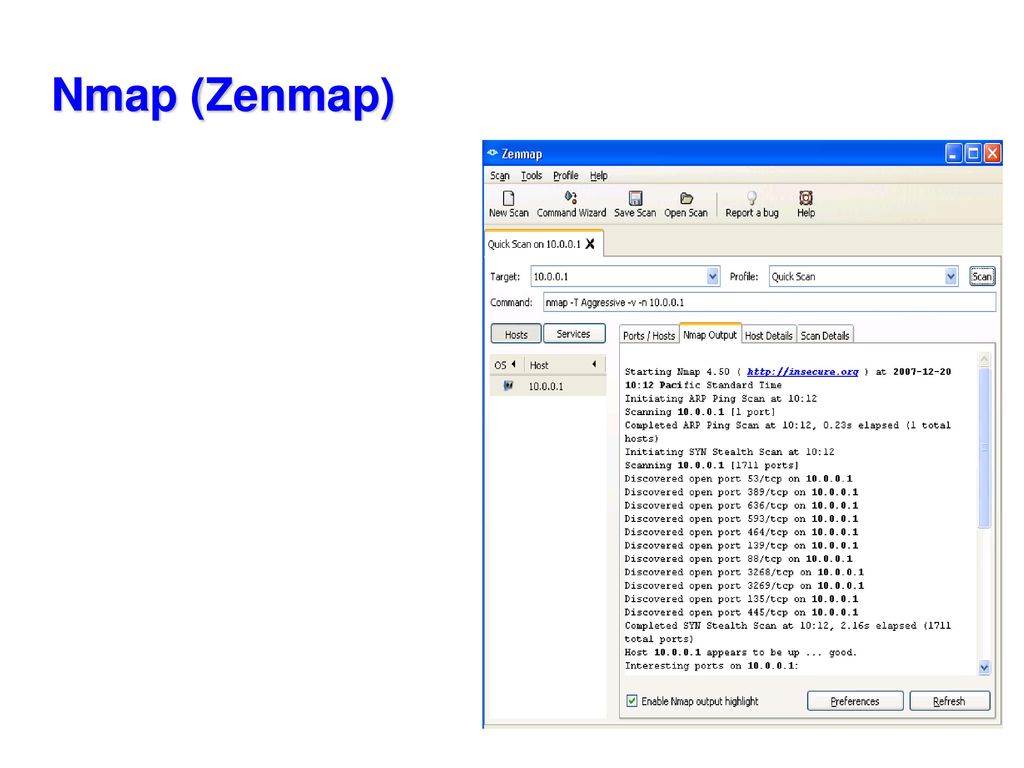Sort by the Host column header
The image size is (1024, 768).
pos(565,365)
